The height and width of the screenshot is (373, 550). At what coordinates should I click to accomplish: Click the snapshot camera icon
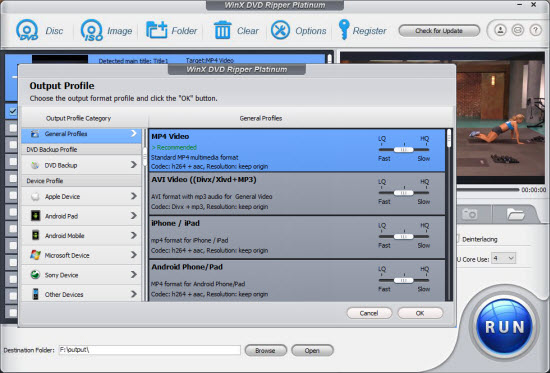(469, 214)
